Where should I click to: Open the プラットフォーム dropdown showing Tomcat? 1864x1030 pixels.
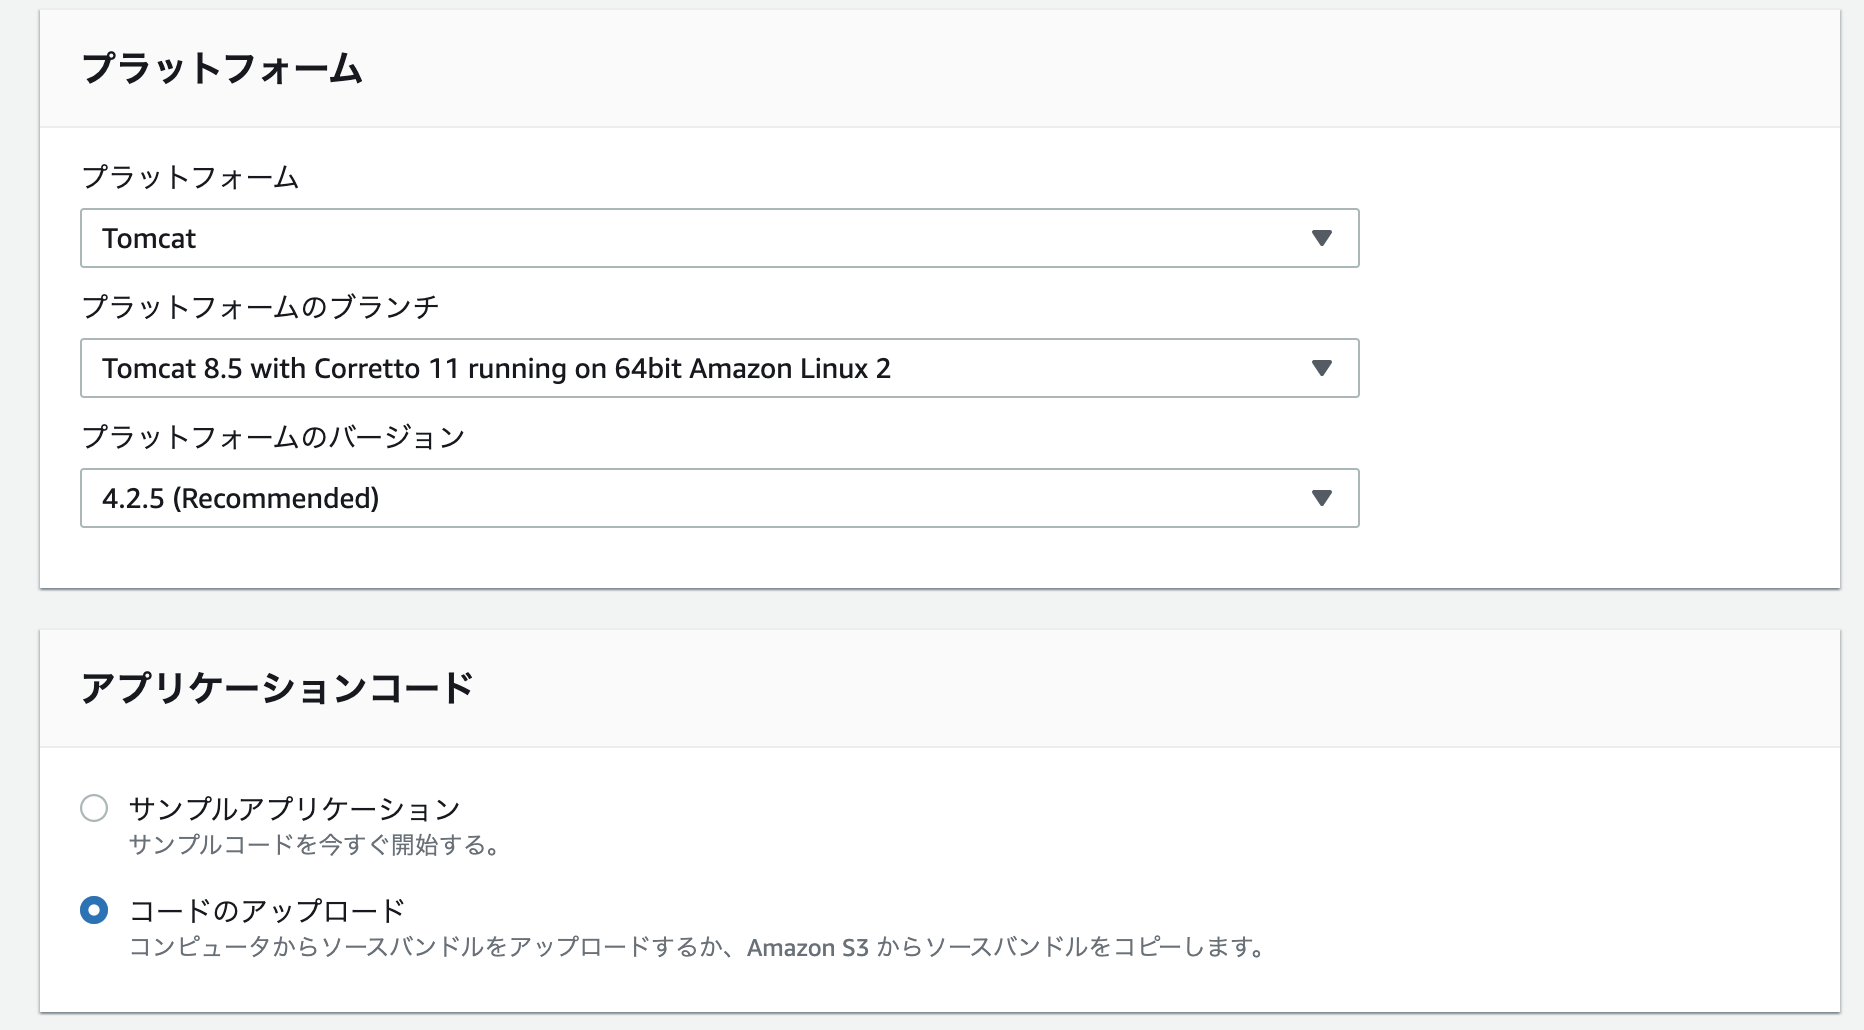point(718,238)
